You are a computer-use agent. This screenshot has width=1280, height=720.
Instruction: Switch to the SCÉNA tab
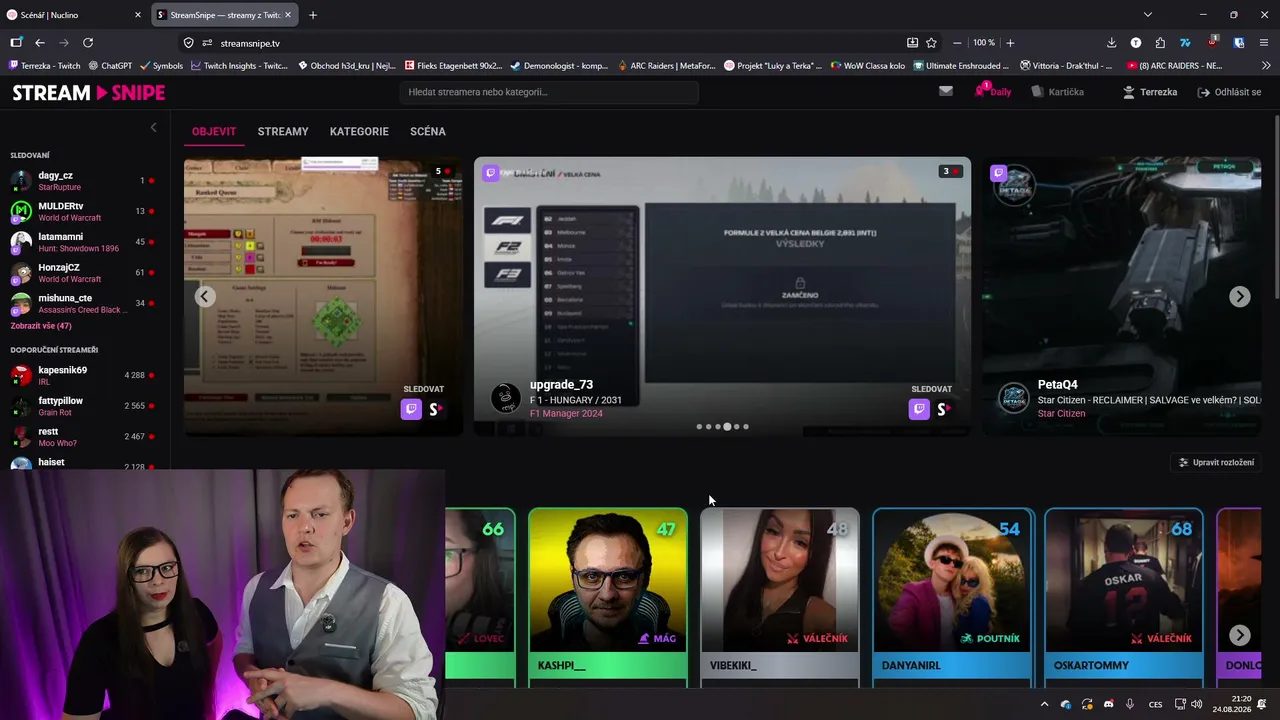pyautogui.click(x=428, y=131)
